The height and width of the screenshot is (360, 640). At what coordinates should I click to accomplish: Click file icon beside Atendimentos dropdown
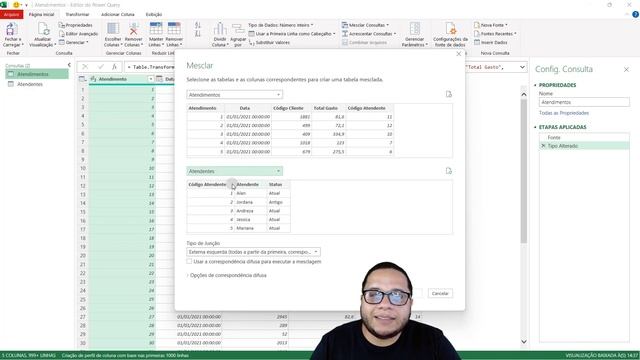(449, 94)
